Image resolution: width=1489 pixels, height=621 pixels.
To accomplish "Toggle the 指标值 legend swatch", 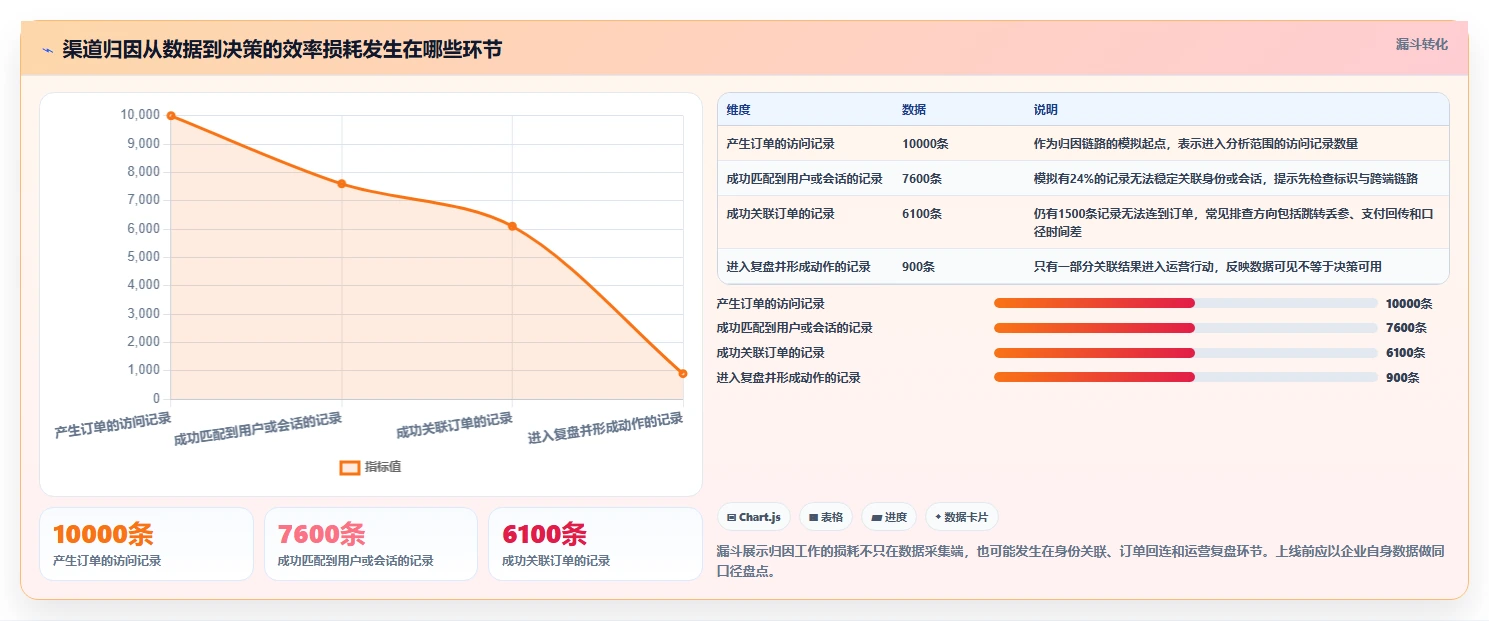I will click(x=350, y=467).
